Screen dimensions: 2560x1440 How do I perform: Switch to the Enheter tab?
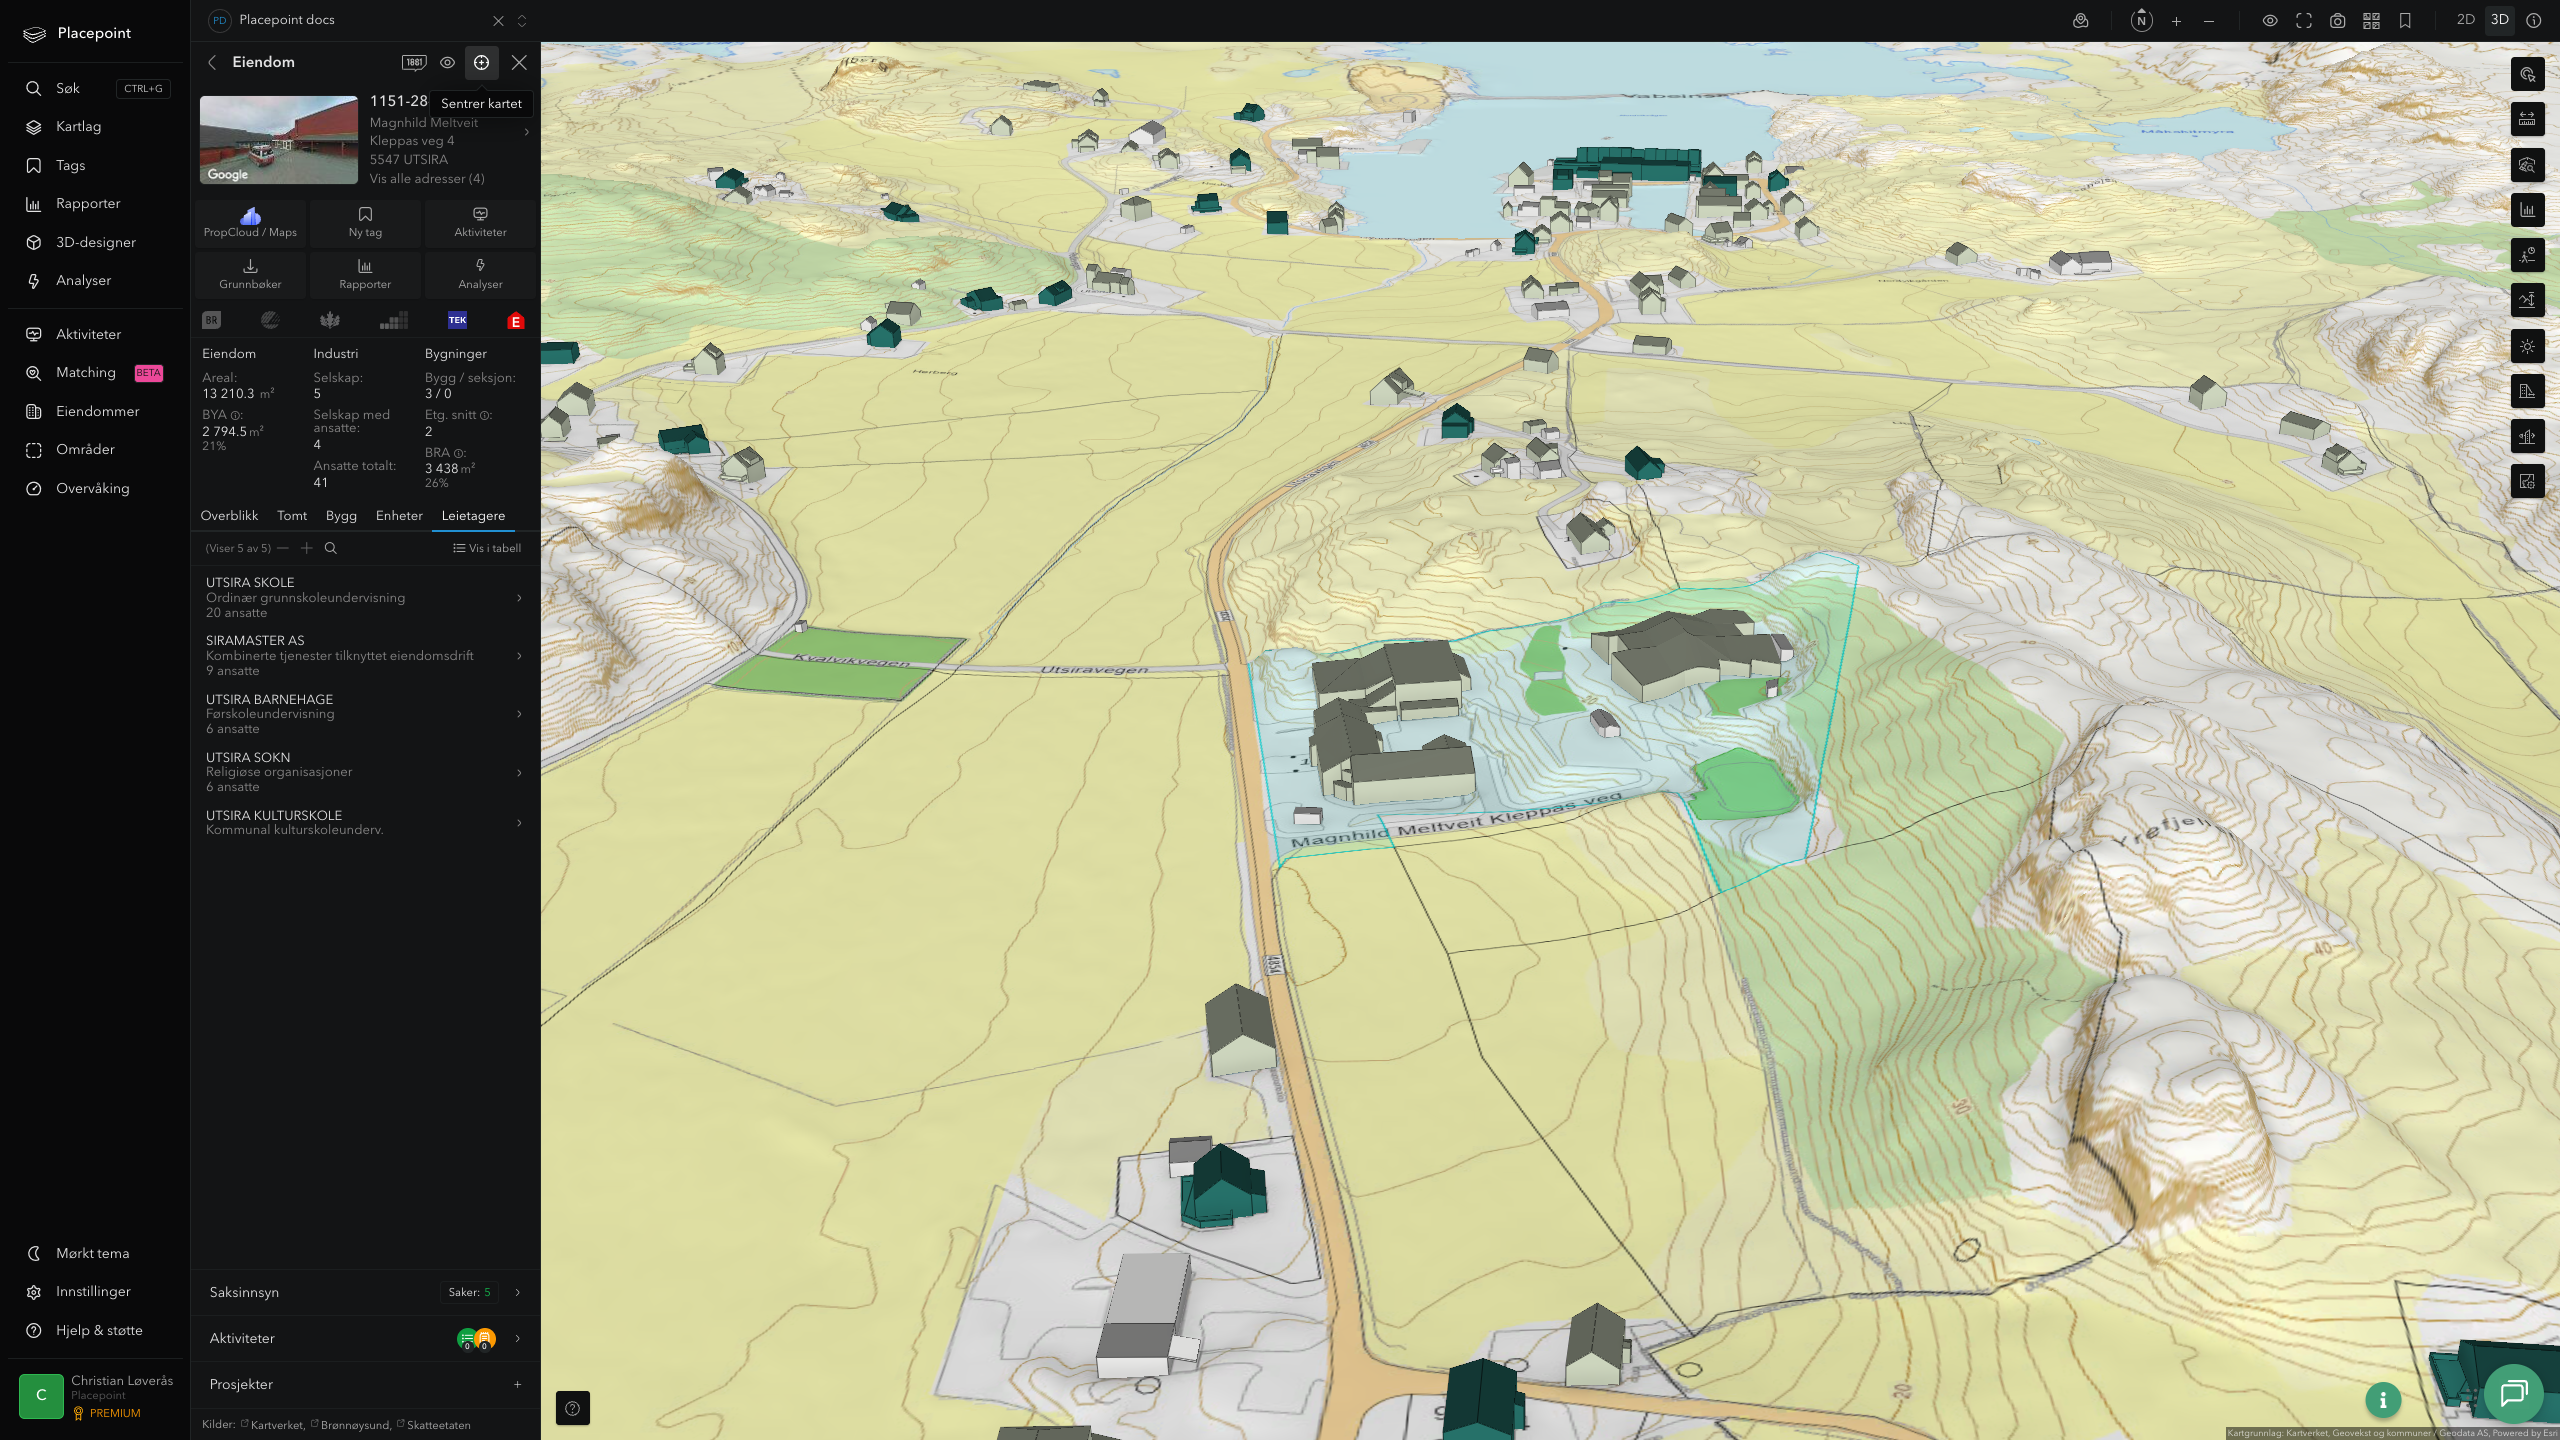[x=399, y=516]
